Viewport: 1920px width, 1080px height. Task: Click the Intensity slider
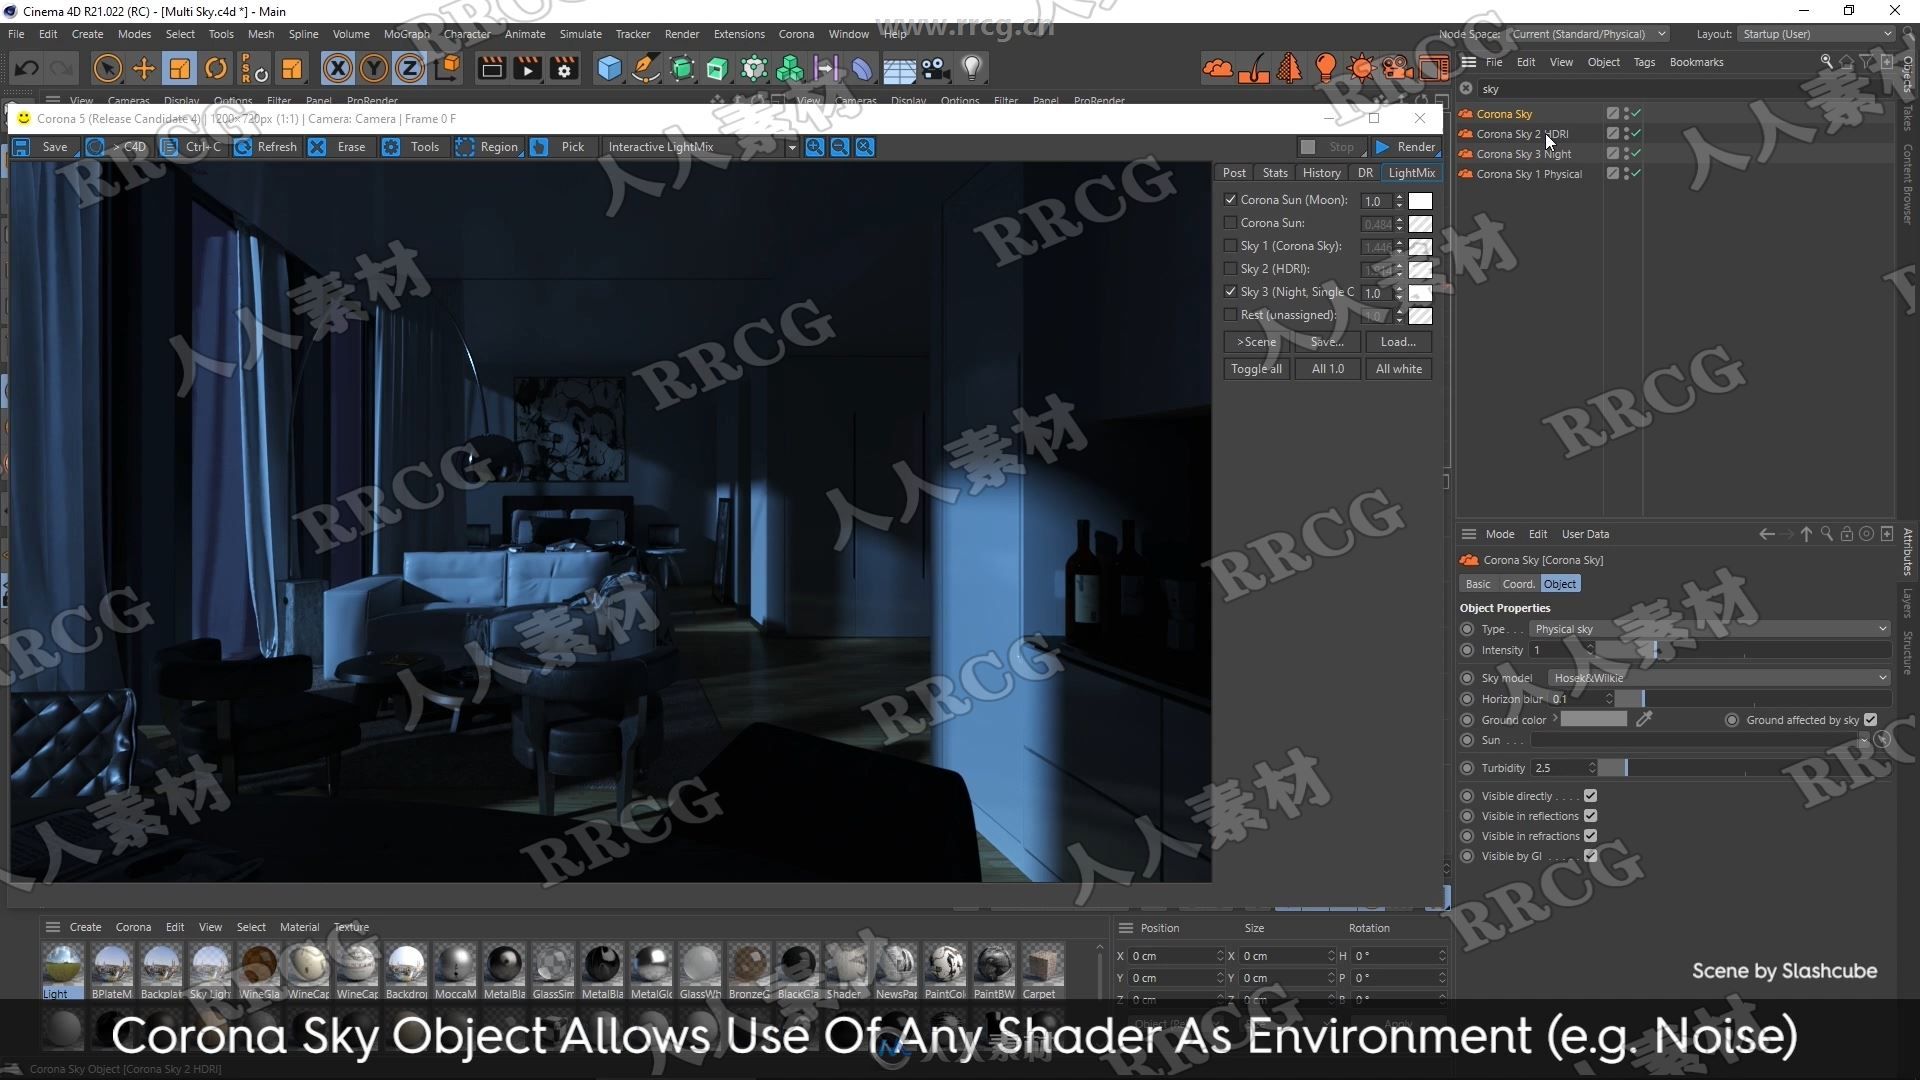1742,650
